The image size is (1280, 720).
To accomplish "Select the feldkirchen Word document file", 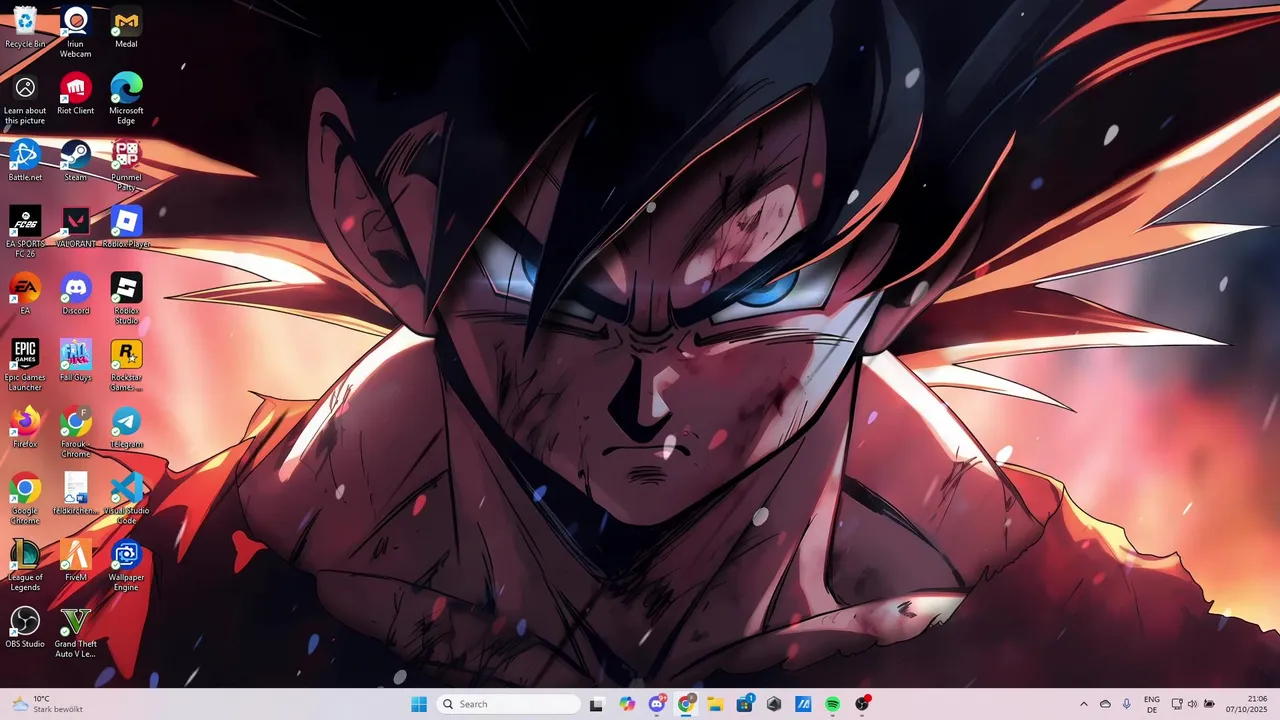I will tap(75, 494).
